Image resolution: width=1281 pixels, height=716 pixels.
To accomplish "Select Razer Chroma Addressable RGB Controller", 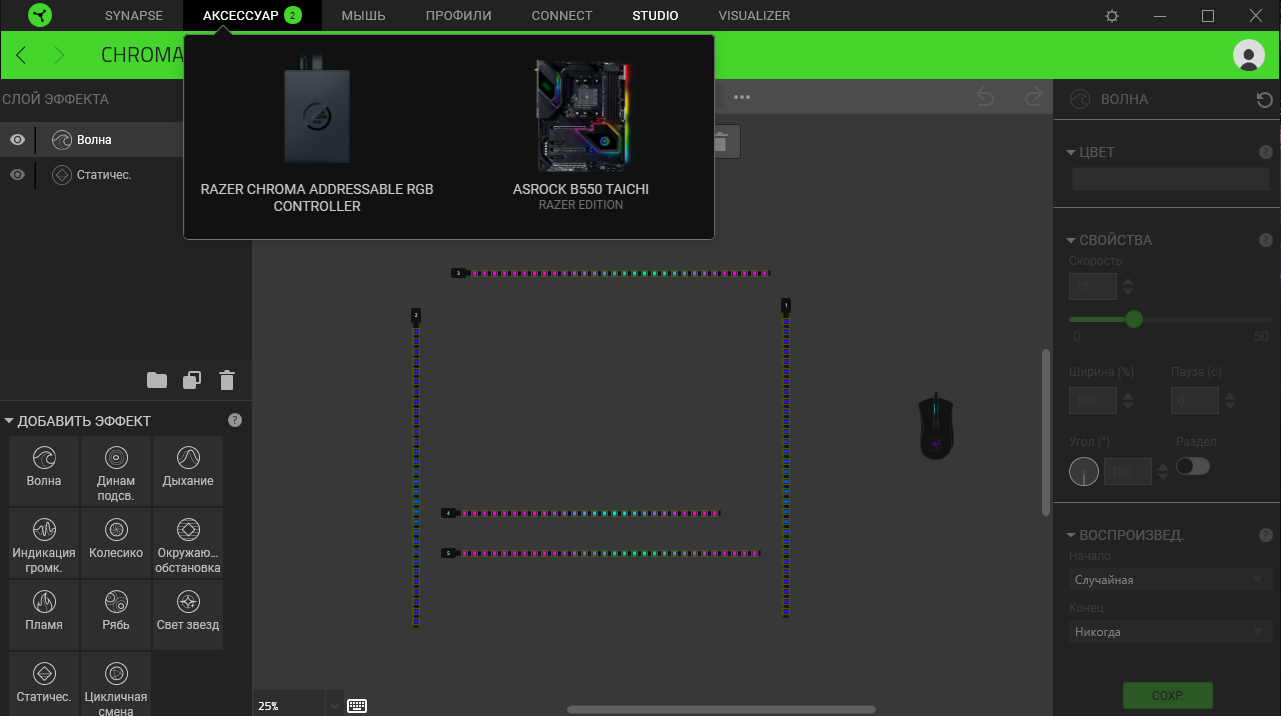I will pos(317,135).
